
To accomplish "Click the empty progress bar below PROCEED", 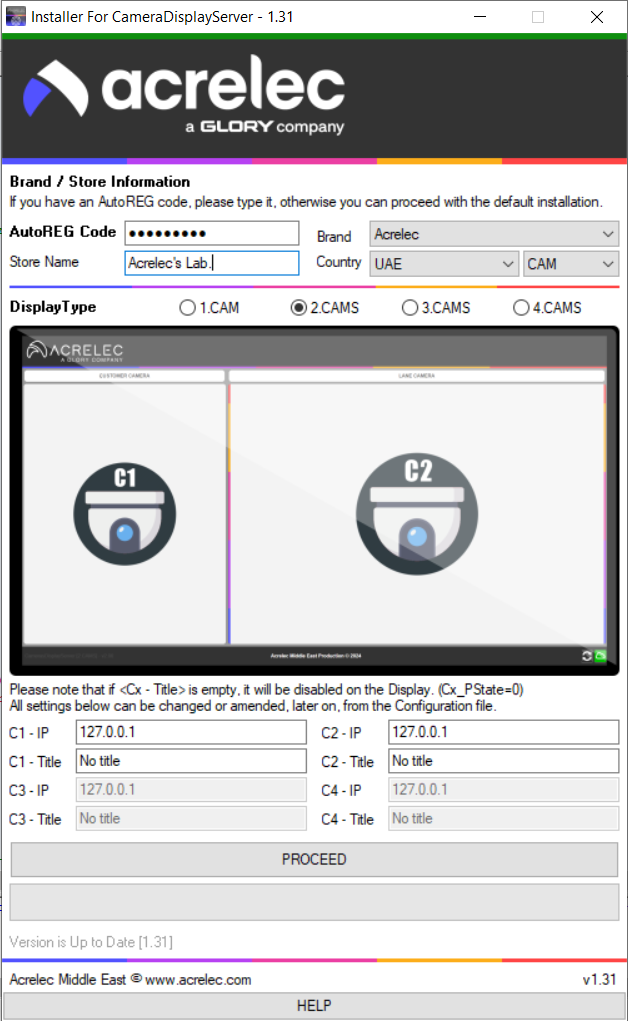I will point(314,901).
